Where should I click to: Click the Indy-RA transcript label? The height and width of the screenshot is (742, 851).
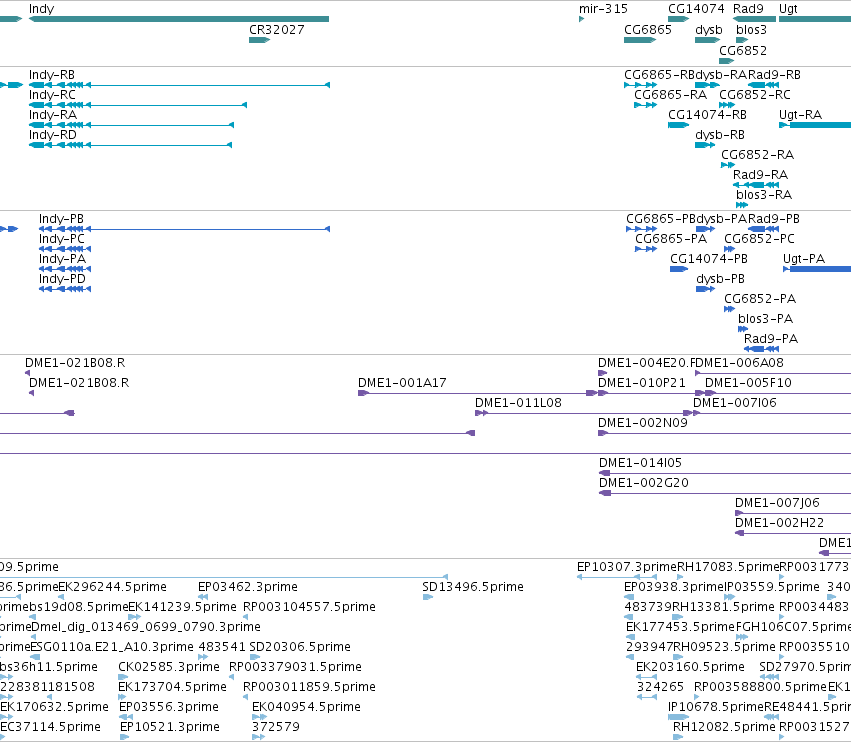point(53,115)
